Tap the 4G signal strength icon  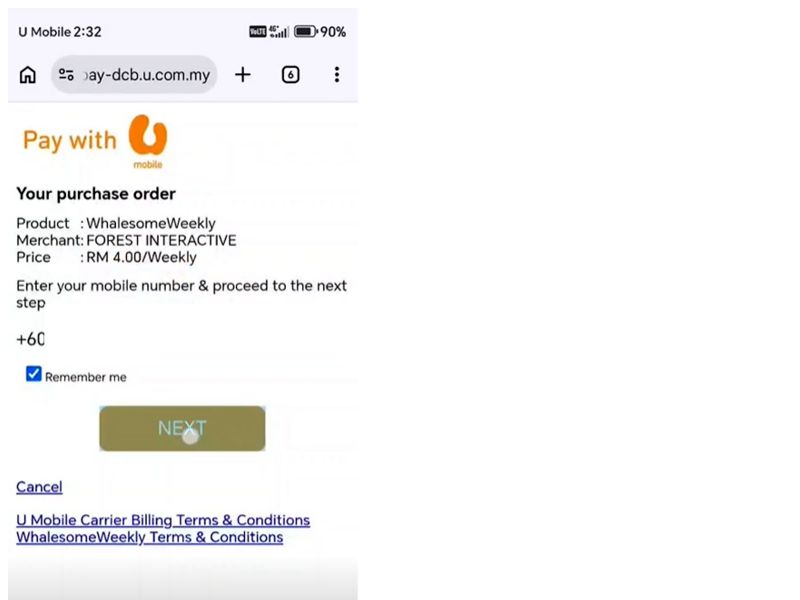pos(279,32)
